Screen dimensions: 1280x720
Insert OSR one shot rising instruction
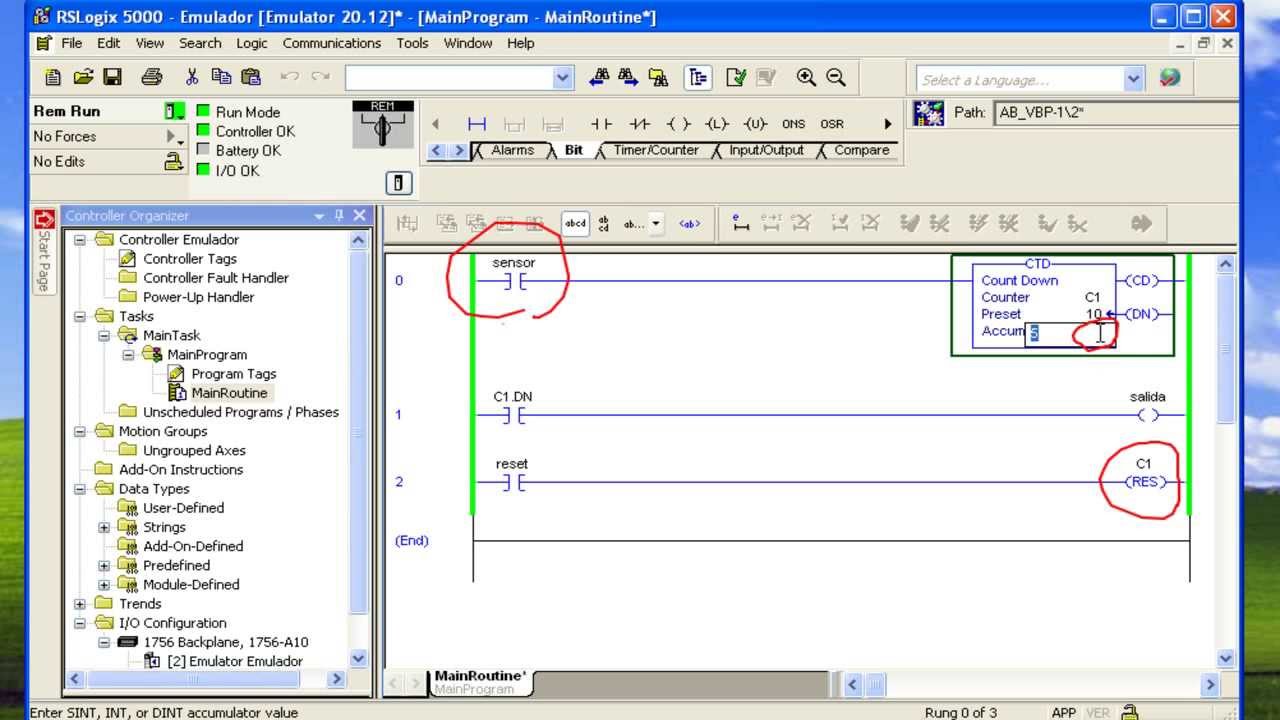pyautogui.click(x=832, y=124)
